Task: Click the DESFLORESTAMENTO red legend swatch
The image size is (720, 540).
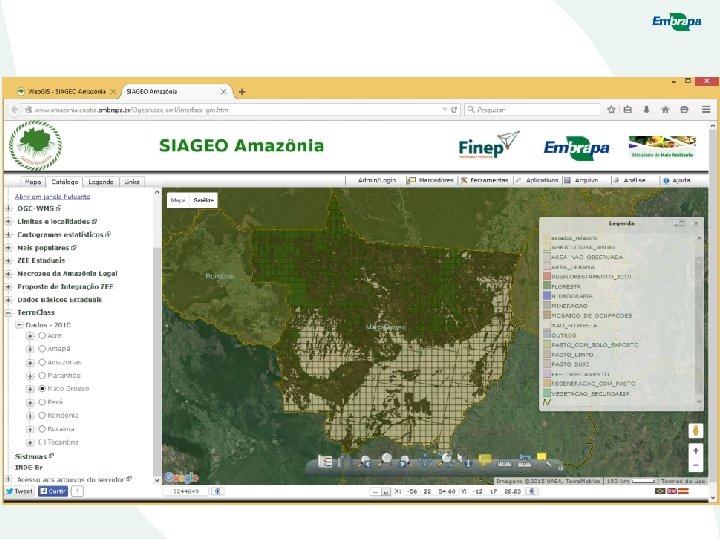Action: point(546,276)
